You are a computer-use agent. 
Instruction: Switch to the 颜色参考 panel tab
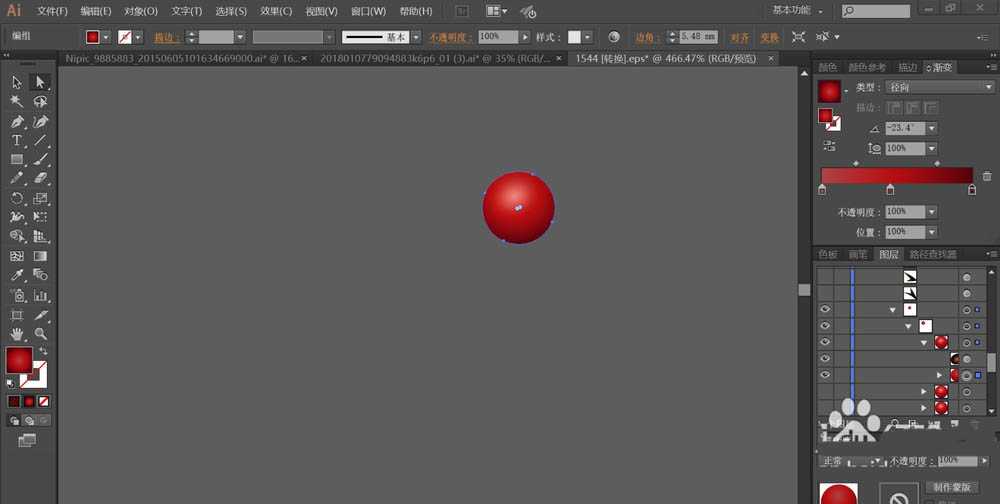867,68
